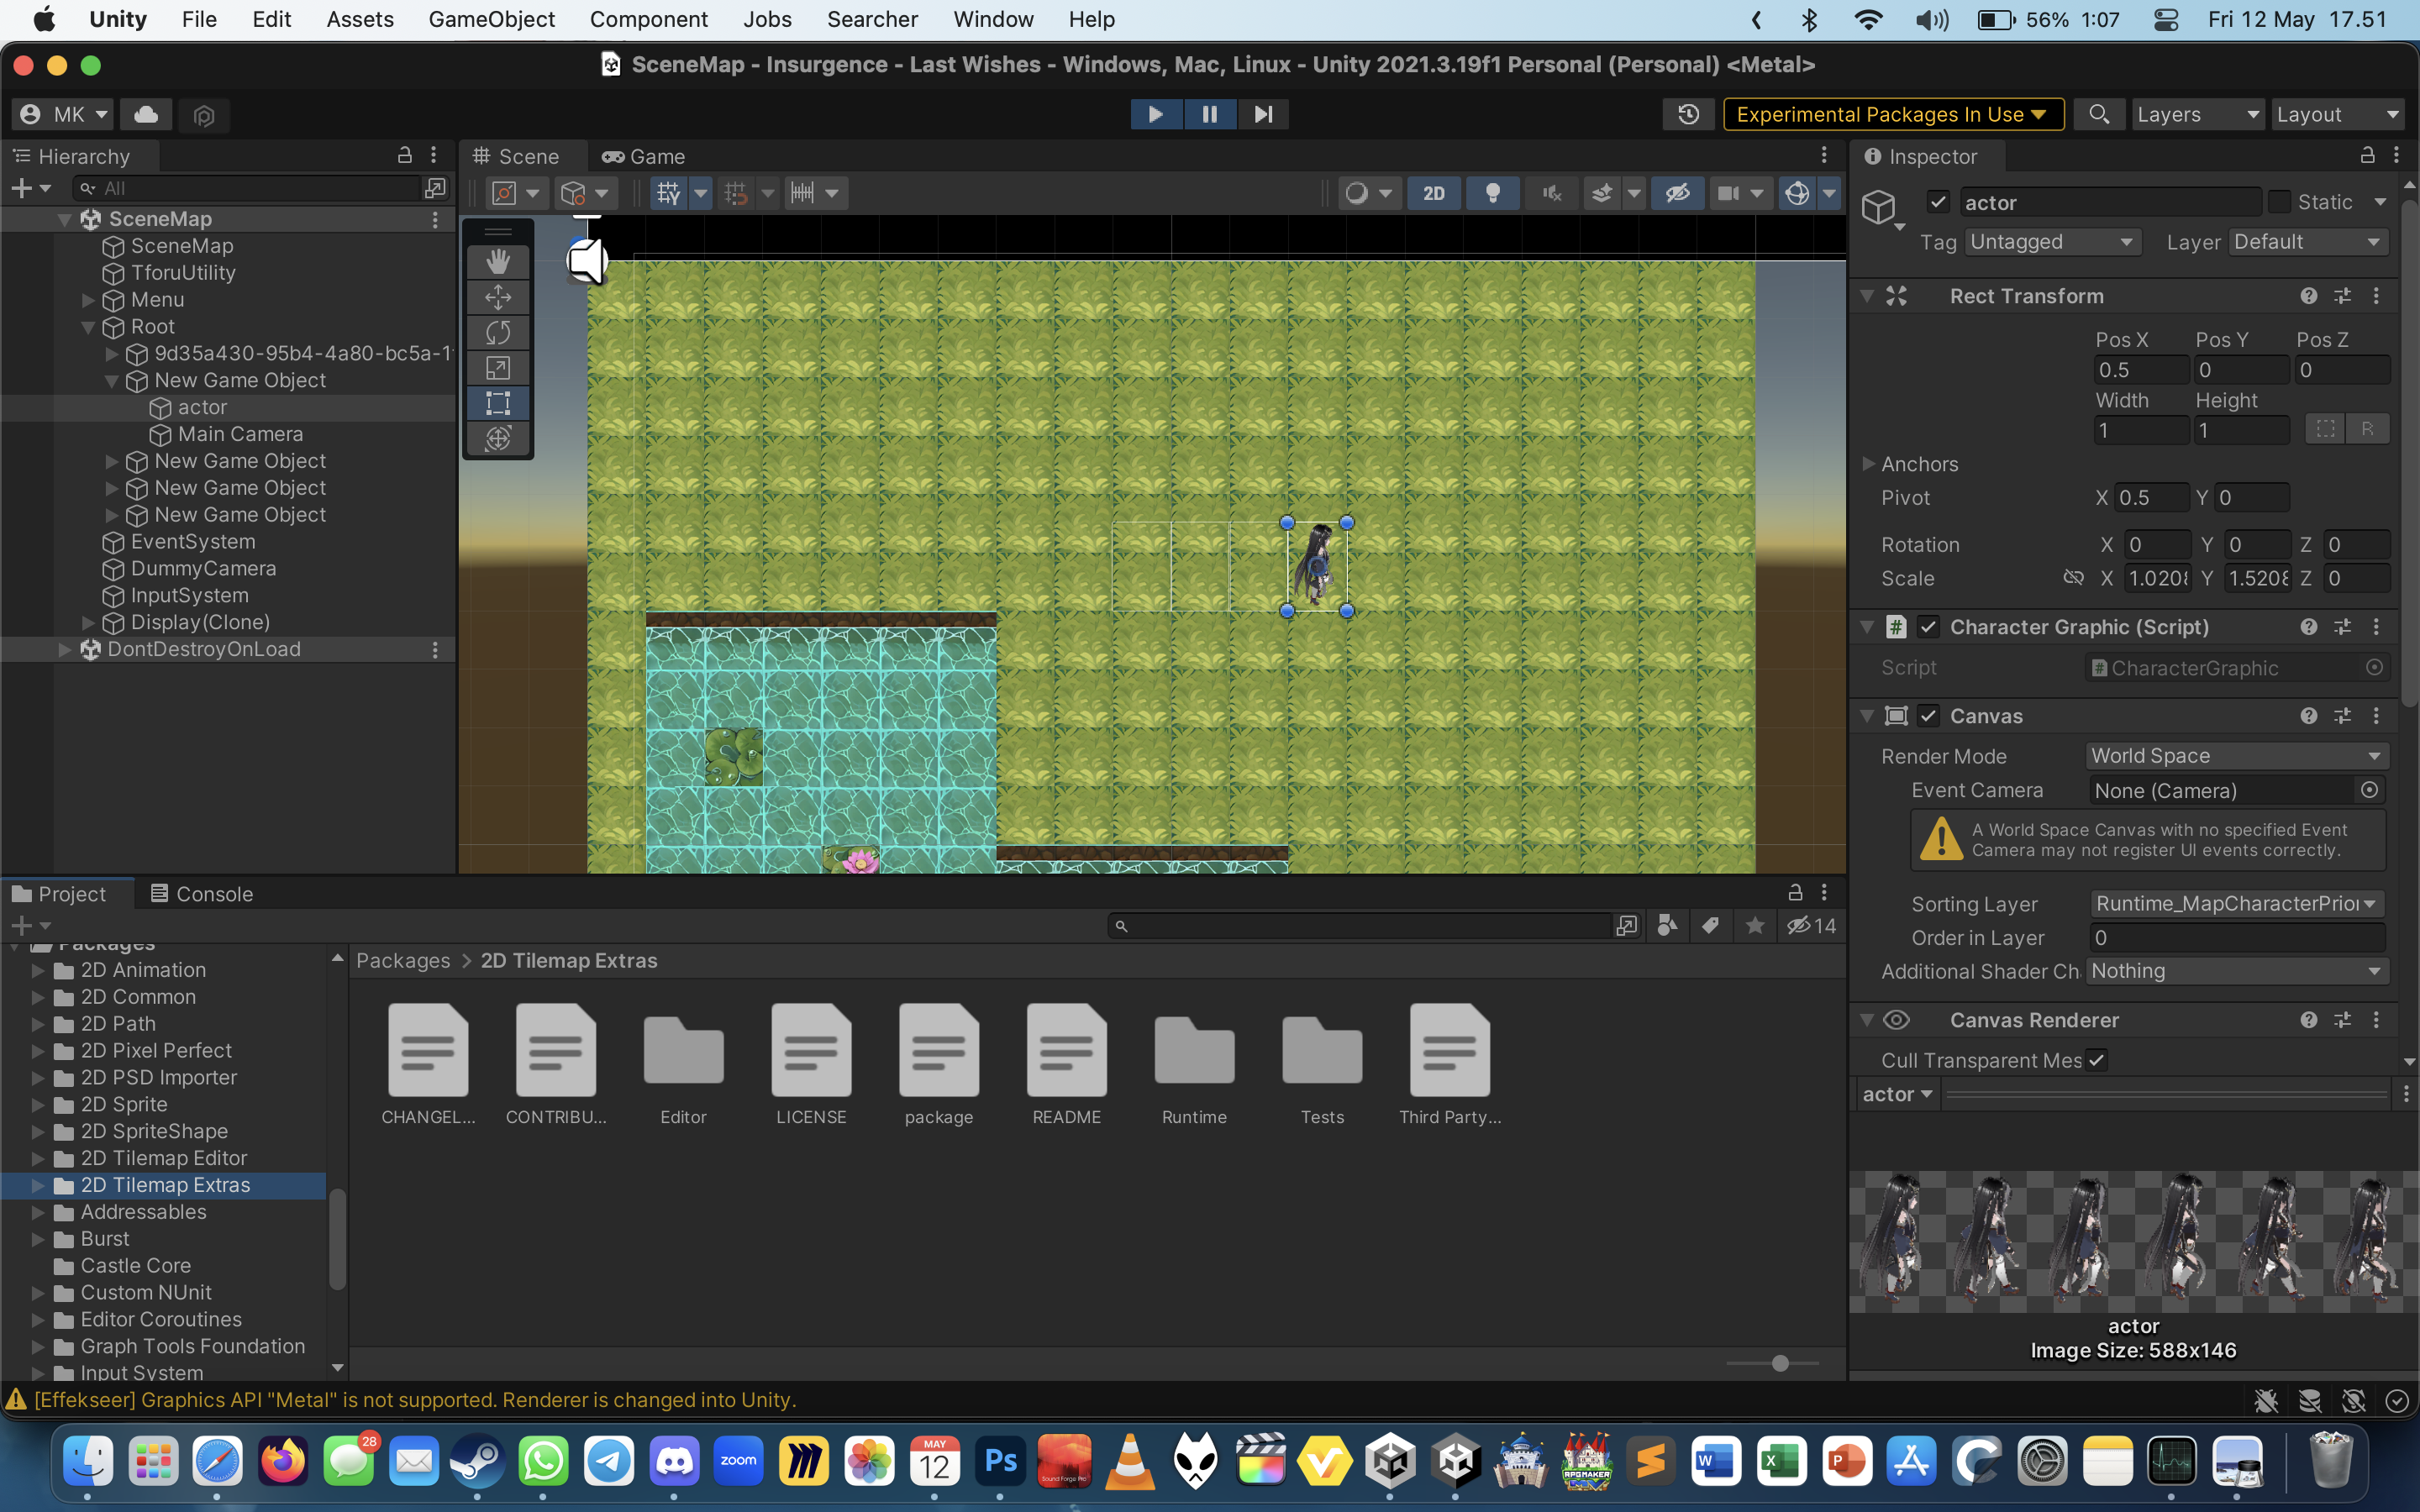2420x1512 pixels.
Task: Select the Rotate tool in Scene
Action: (x=498, y=332)
